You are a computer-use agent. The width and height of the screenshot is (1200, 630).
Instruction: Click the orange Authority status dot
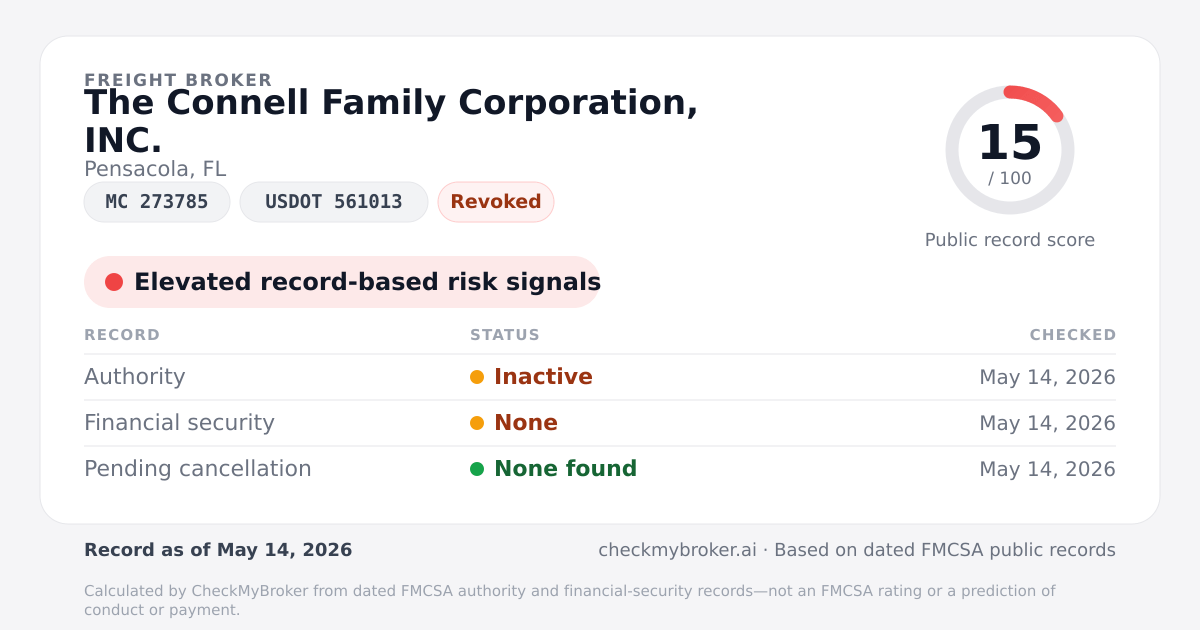click(x=477, y=377)
